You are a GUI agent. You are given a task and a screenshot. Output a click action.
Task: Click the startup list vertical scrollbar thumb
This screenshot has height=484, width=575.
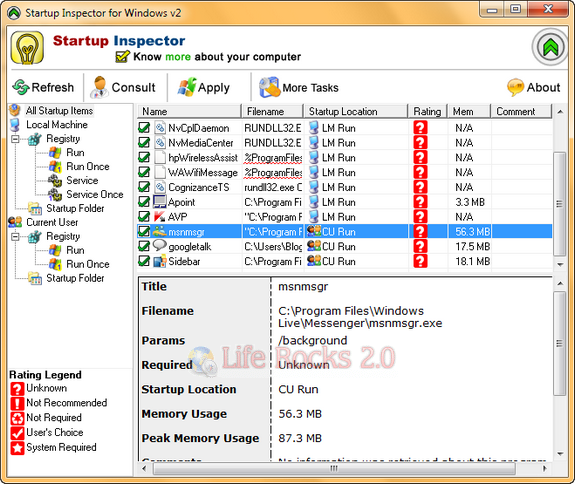click(559, 204)
